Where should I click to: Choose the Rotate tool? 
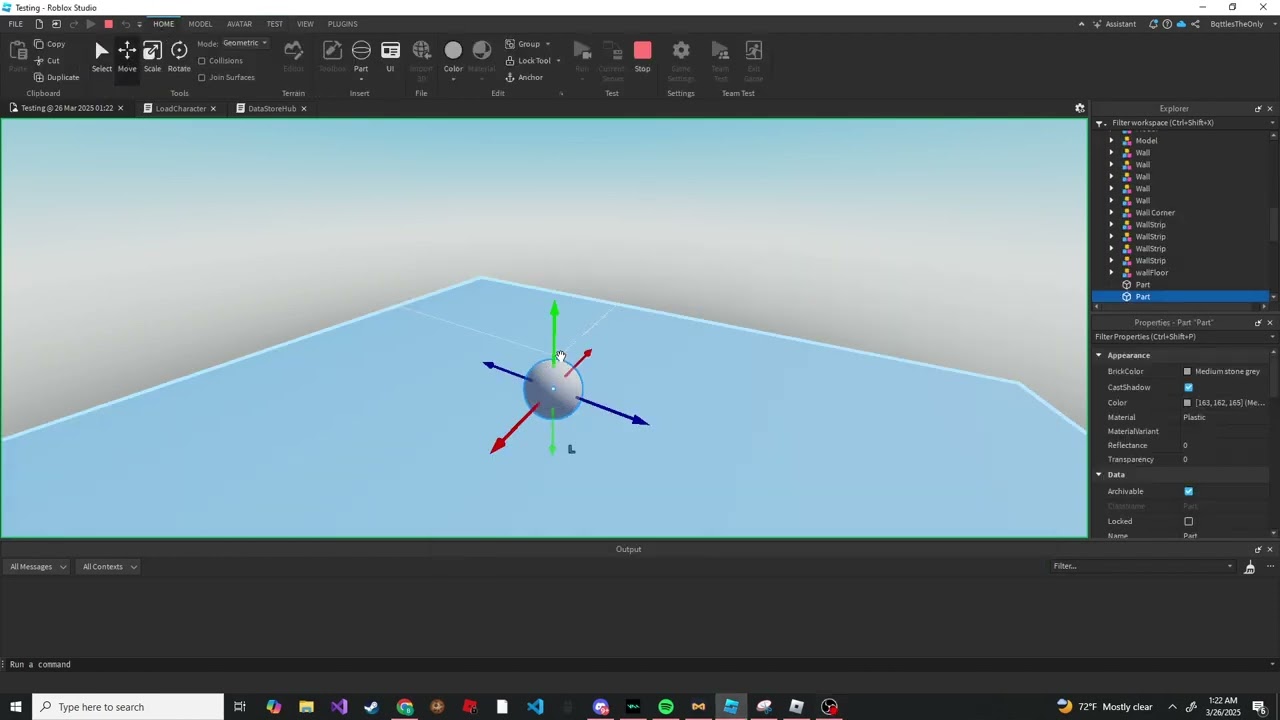coord(179,56)
